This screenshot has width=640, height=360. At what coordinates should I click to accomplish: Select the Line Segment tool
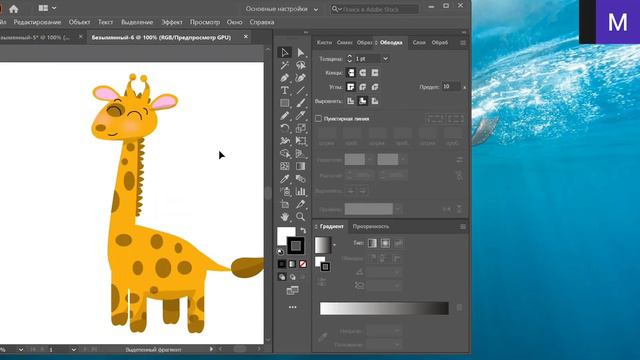pos(300,90)
